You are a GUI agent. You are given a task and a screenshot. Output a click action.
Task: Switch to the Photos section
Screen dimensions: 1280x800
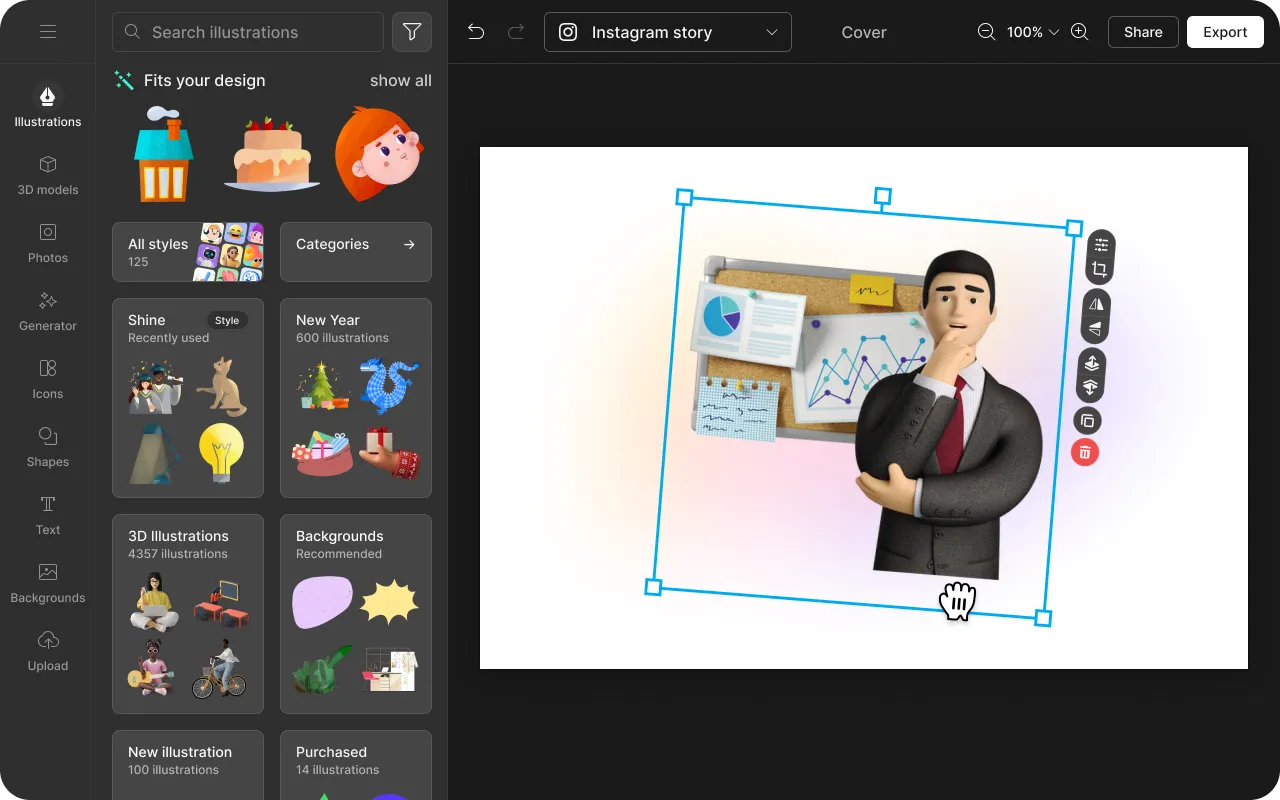[48, 243]
